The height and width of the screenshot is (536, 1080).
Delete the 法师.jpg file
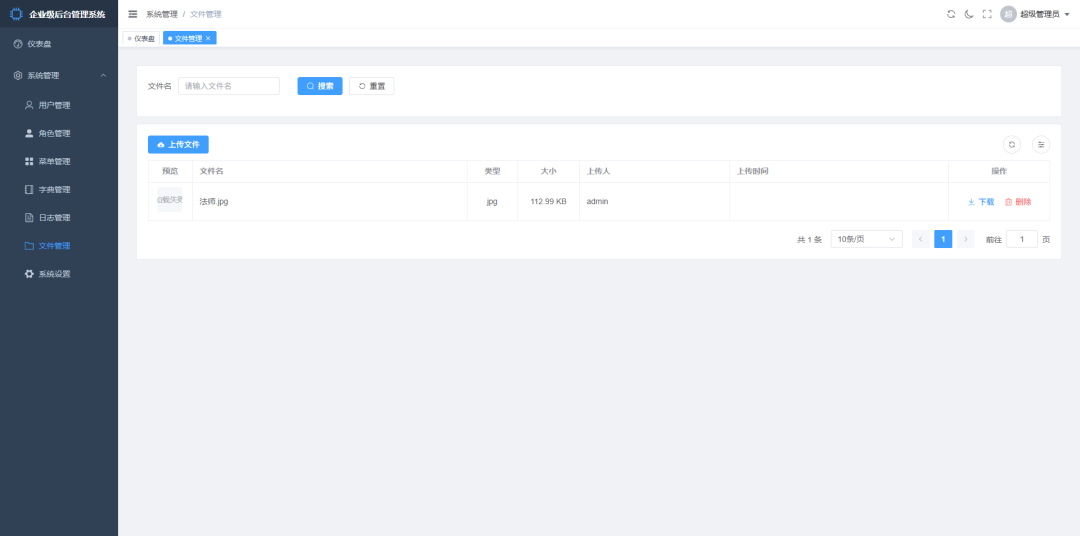coord(1018,202)
